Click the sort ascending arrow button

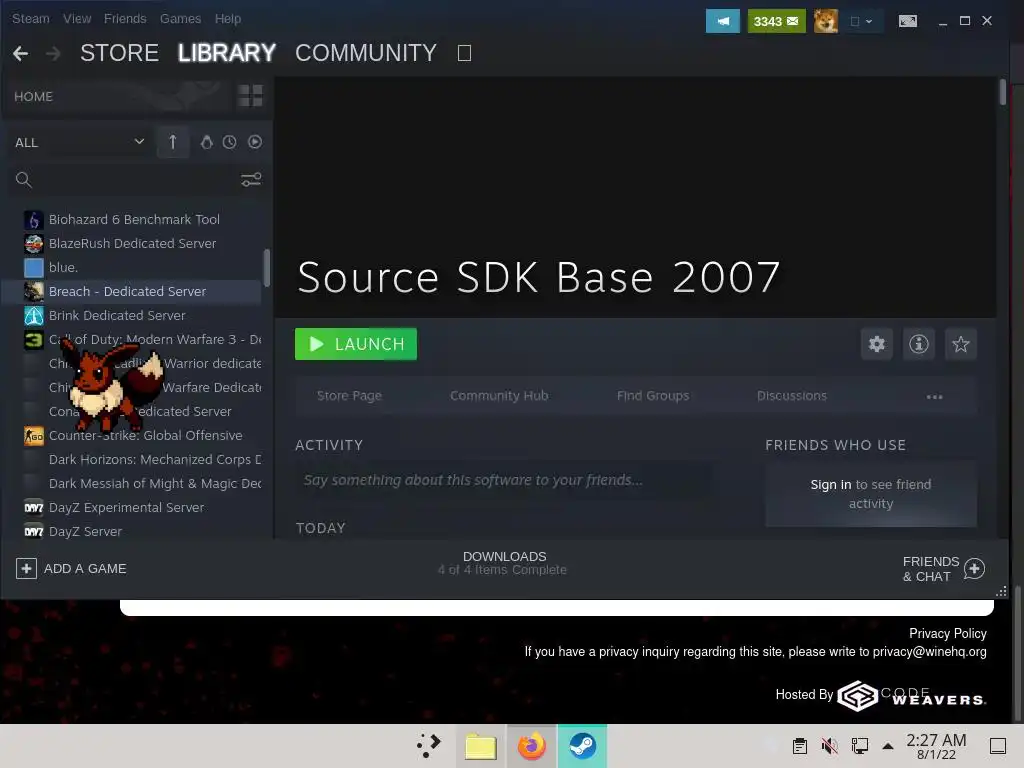tap(173, 142)
